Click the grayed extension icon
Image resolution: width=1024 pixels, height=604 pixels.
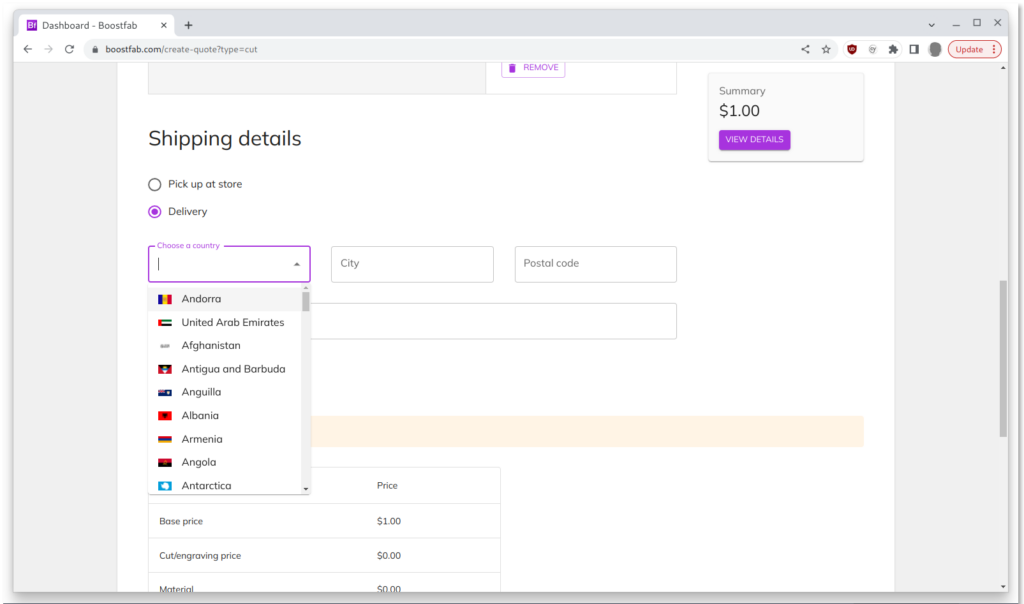pos(872,49)
